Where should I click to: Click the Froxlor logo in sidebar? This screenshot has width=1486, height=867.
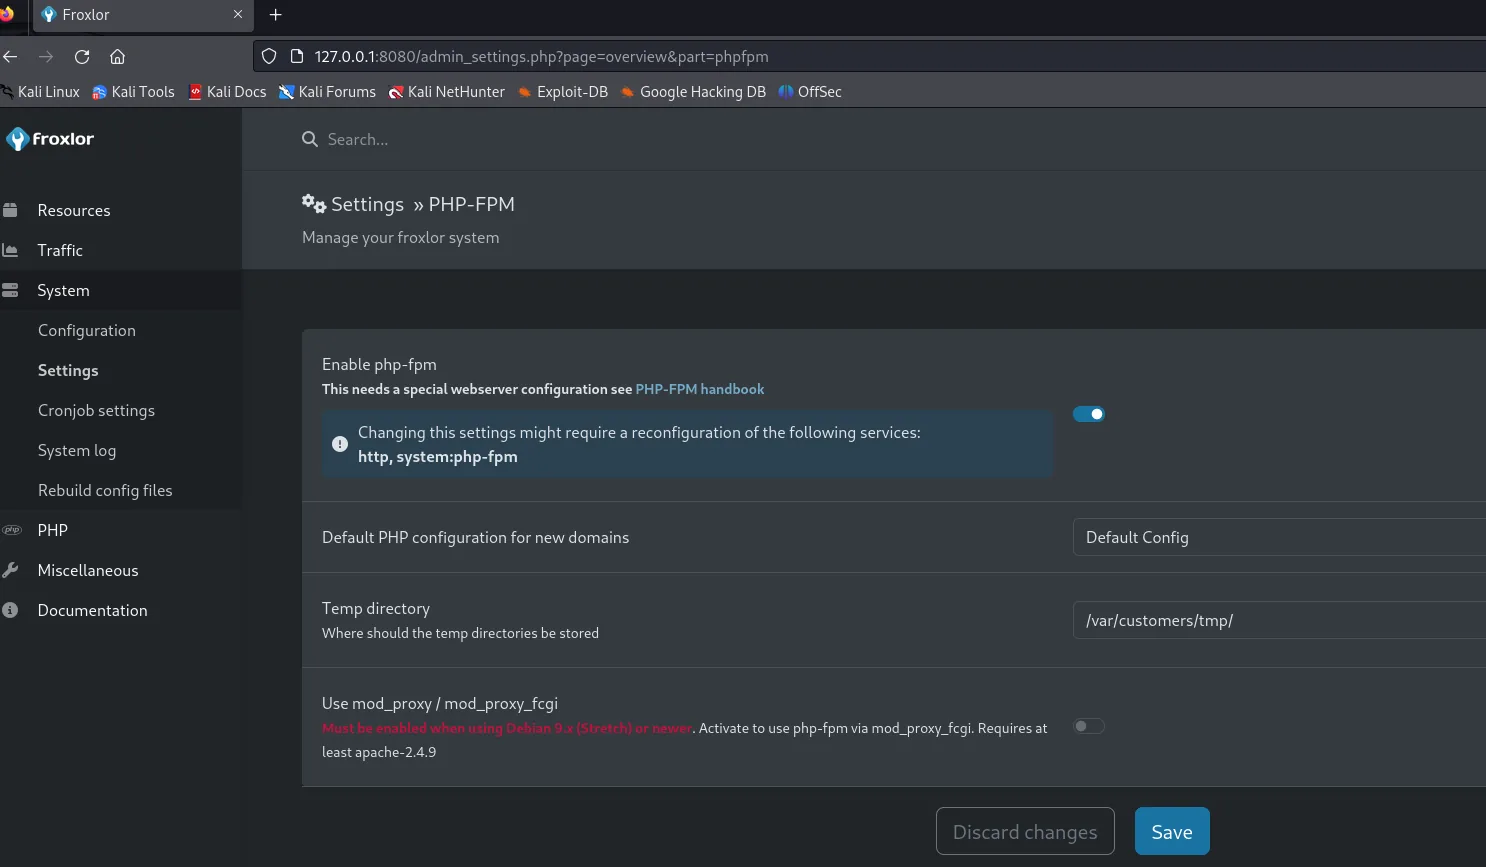[x=50, y=139]
